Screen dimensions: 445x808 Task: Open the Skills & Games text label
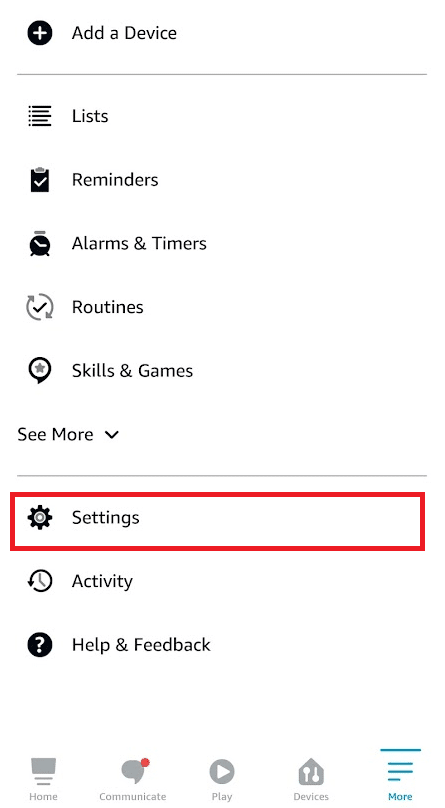pyautogui.click(x=132, y=371)
